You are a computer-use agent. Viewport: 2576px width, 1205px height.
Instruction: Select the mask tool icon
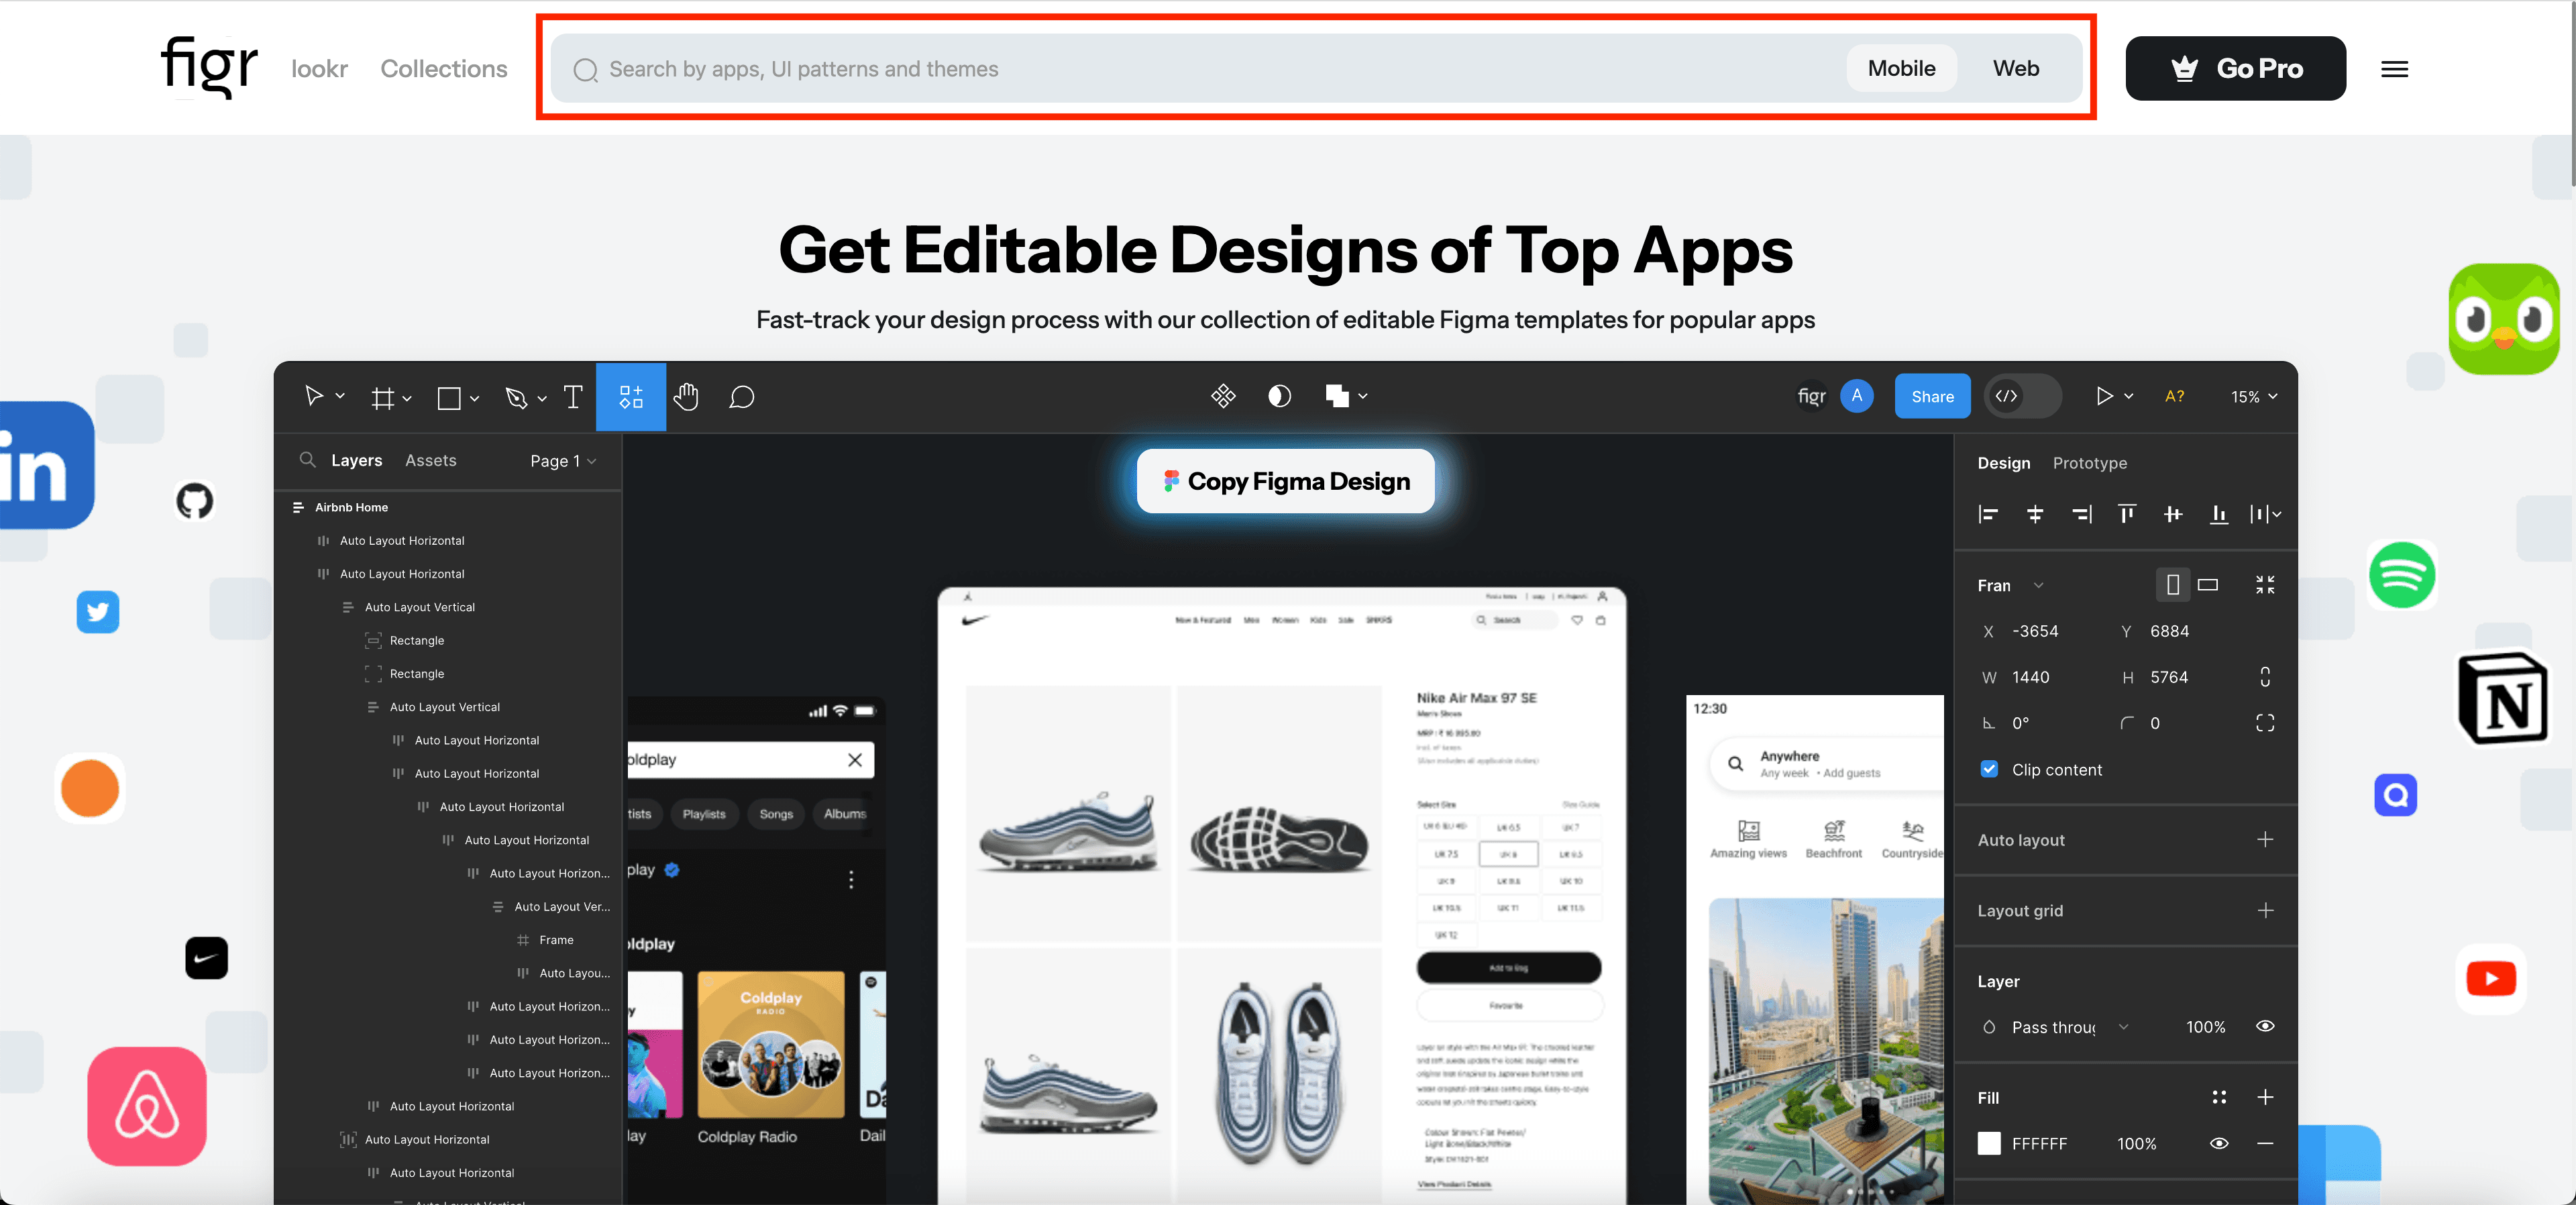(x=1278, y=395)
